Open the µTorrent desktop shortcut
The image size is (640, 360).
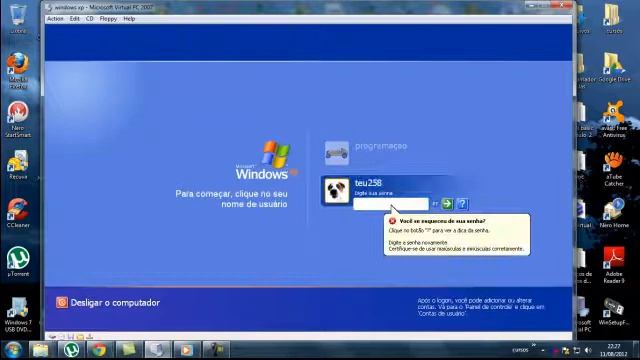[18, 261]
